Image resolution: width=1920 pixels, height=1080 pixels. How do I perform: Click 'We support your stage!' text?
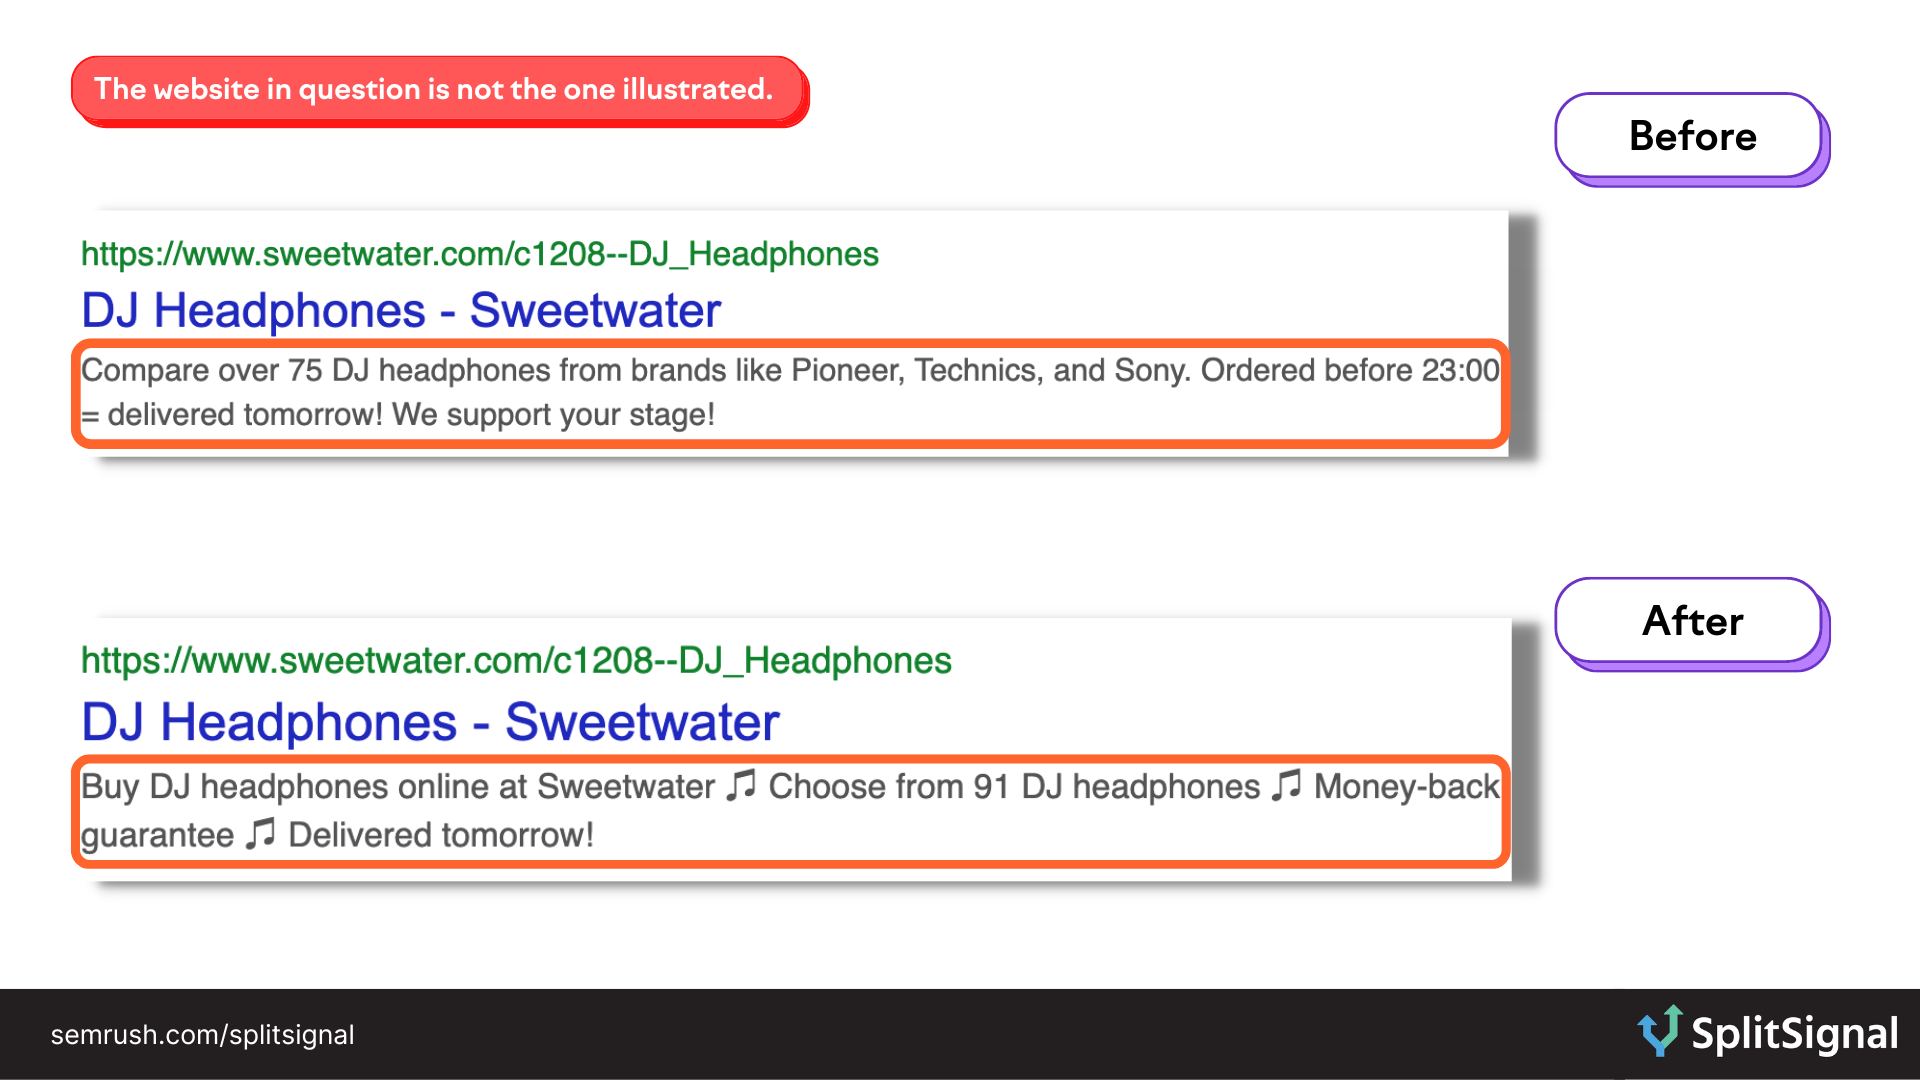[x=553, y=415]
